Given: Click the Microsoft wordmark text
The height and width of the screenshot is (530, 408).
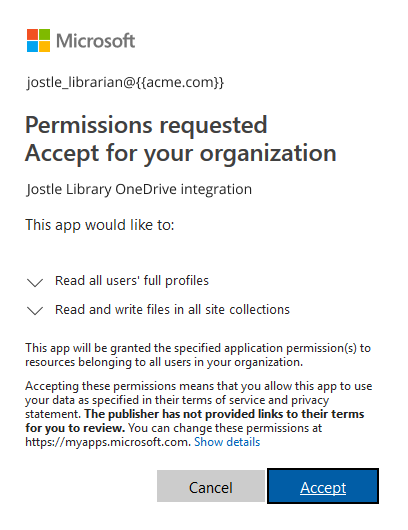Looking at the screenshot, I should (x=96, y=41).
